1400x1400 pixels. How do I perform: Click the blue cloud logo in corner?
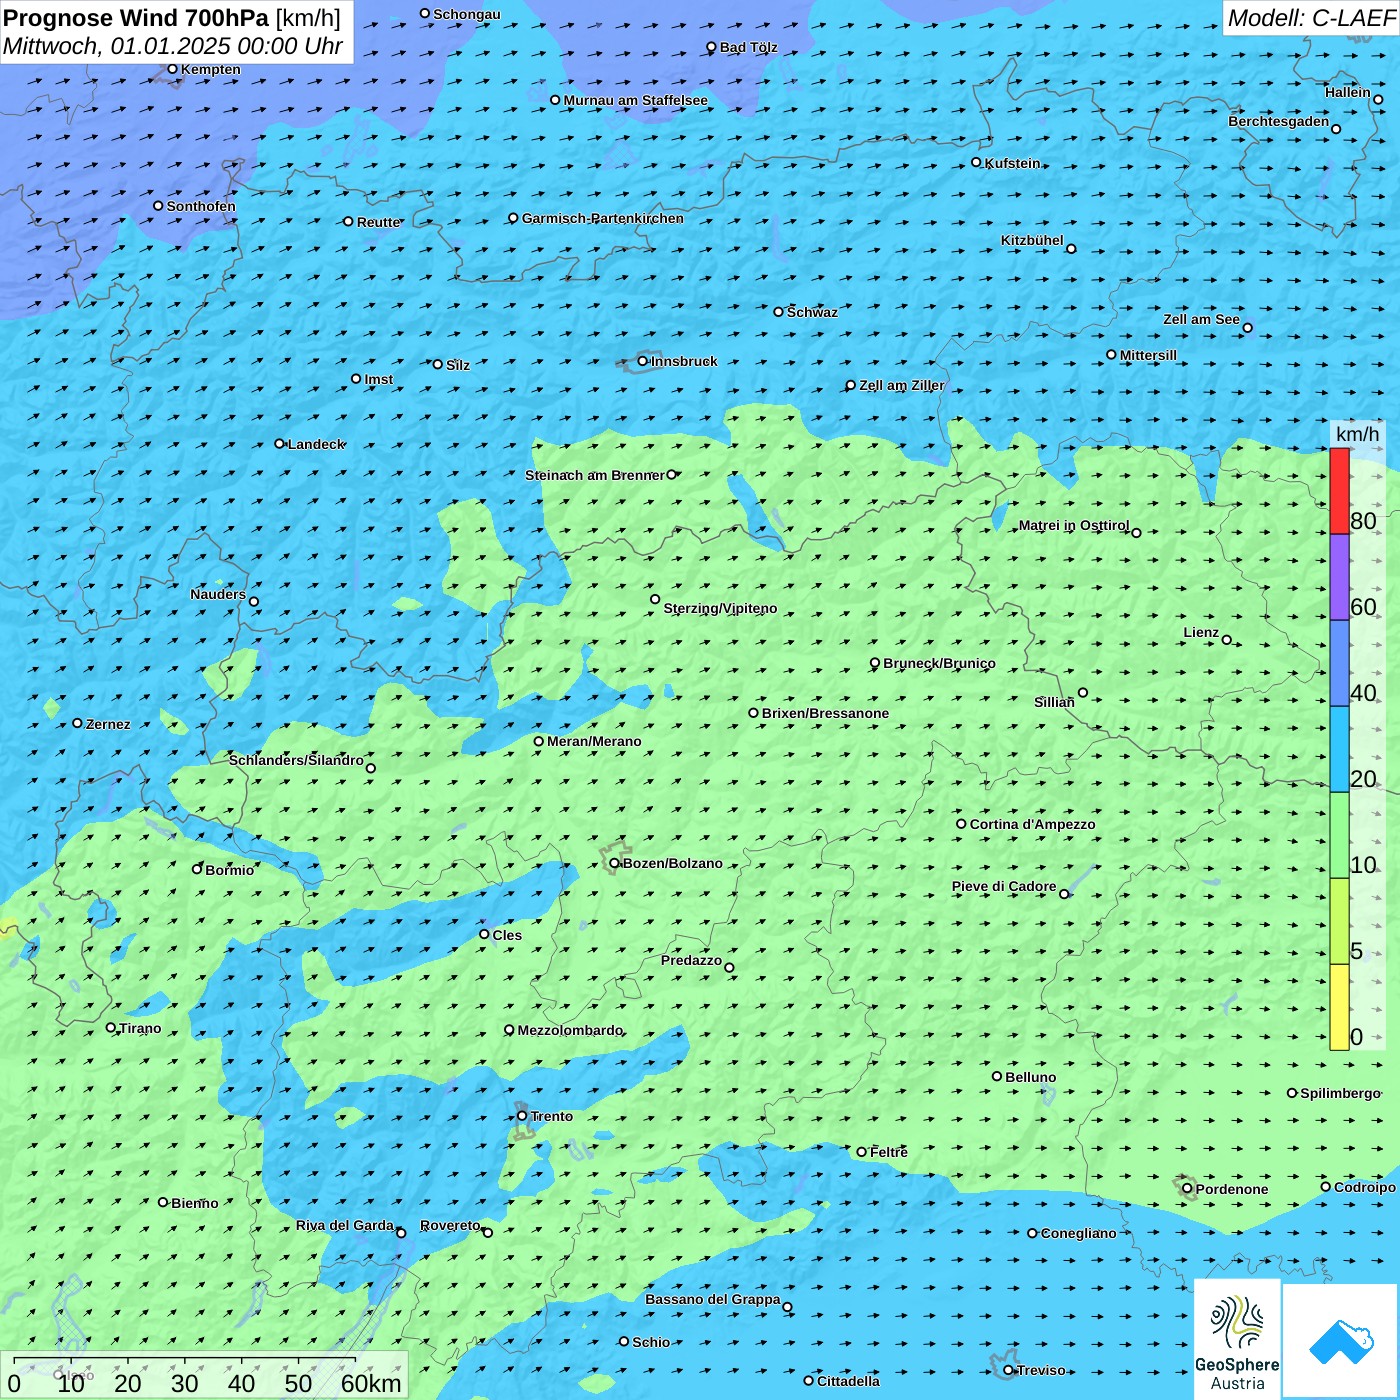(x=1341, y=1341)
